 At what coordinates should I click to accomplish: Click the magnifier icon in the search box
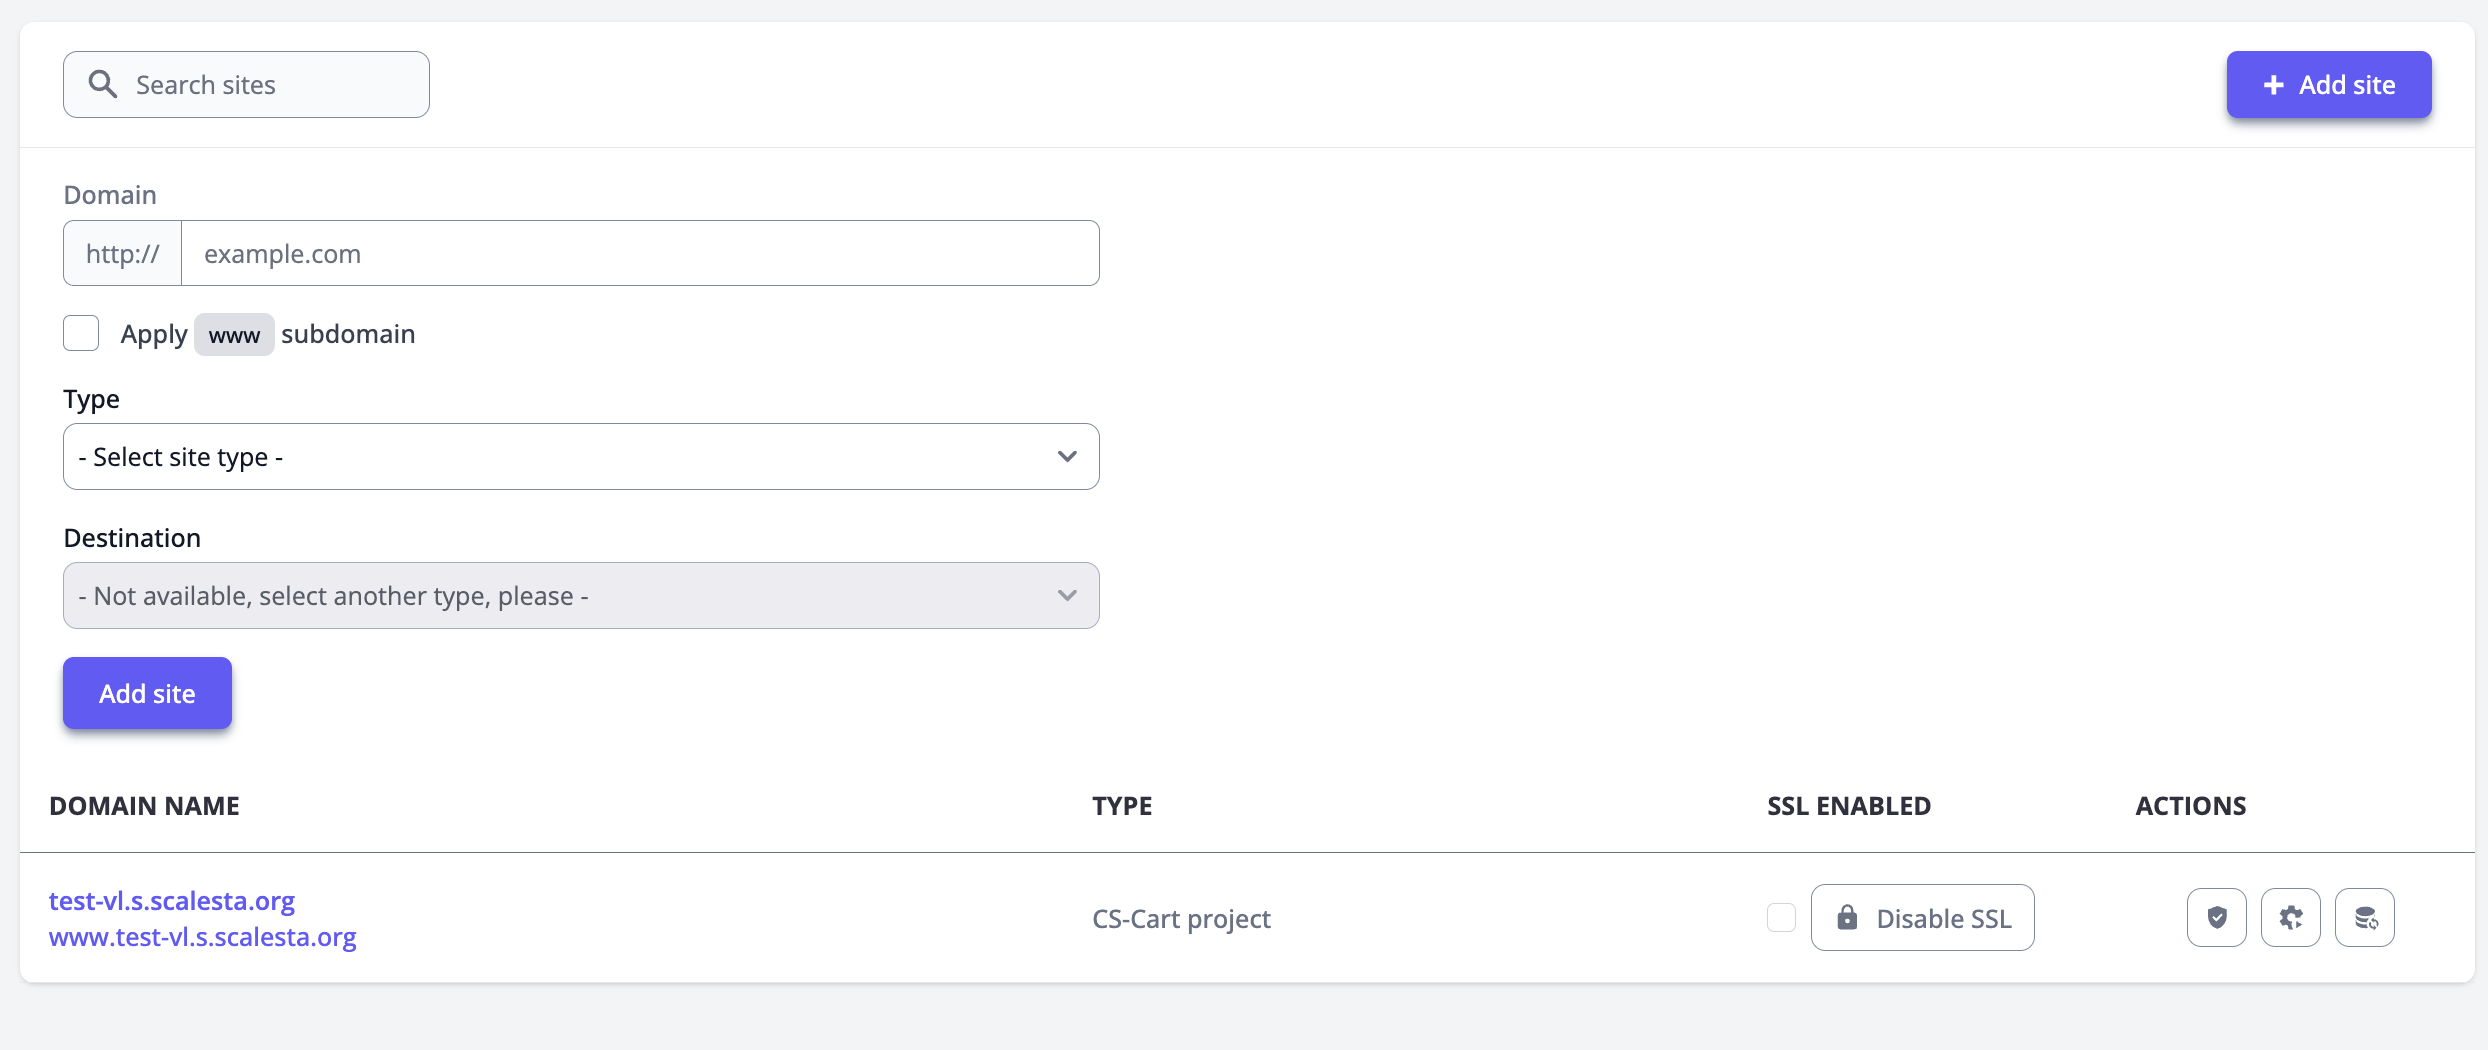102,84
